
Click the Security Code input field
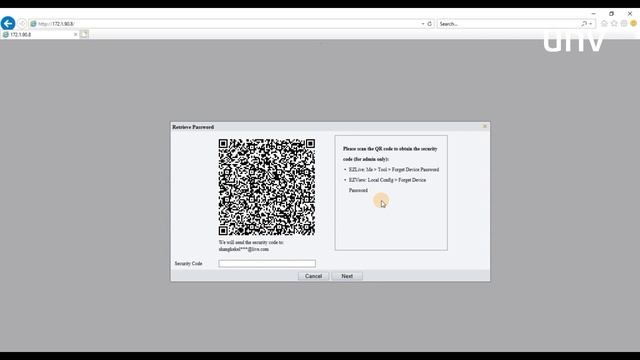point(267,263)
